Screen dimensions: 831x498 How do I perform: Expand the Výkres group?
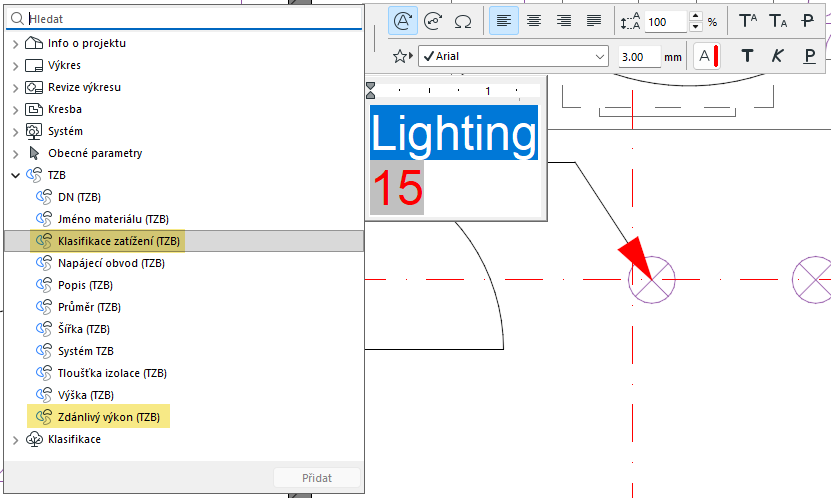(15, 66)
